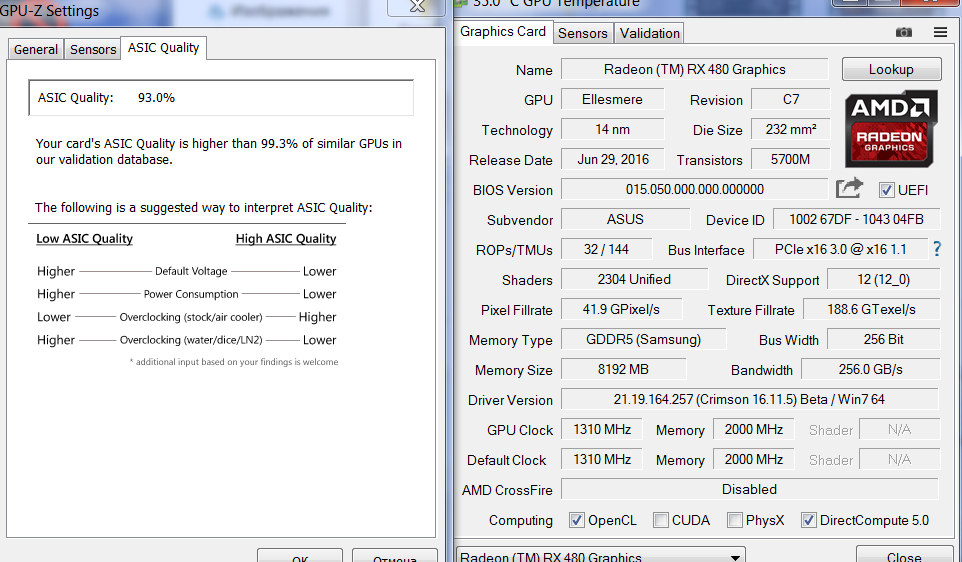Toggle the PhysX checkbox
Image resolution: width=962 pixels, height=562 pixels.
point(734,520)
